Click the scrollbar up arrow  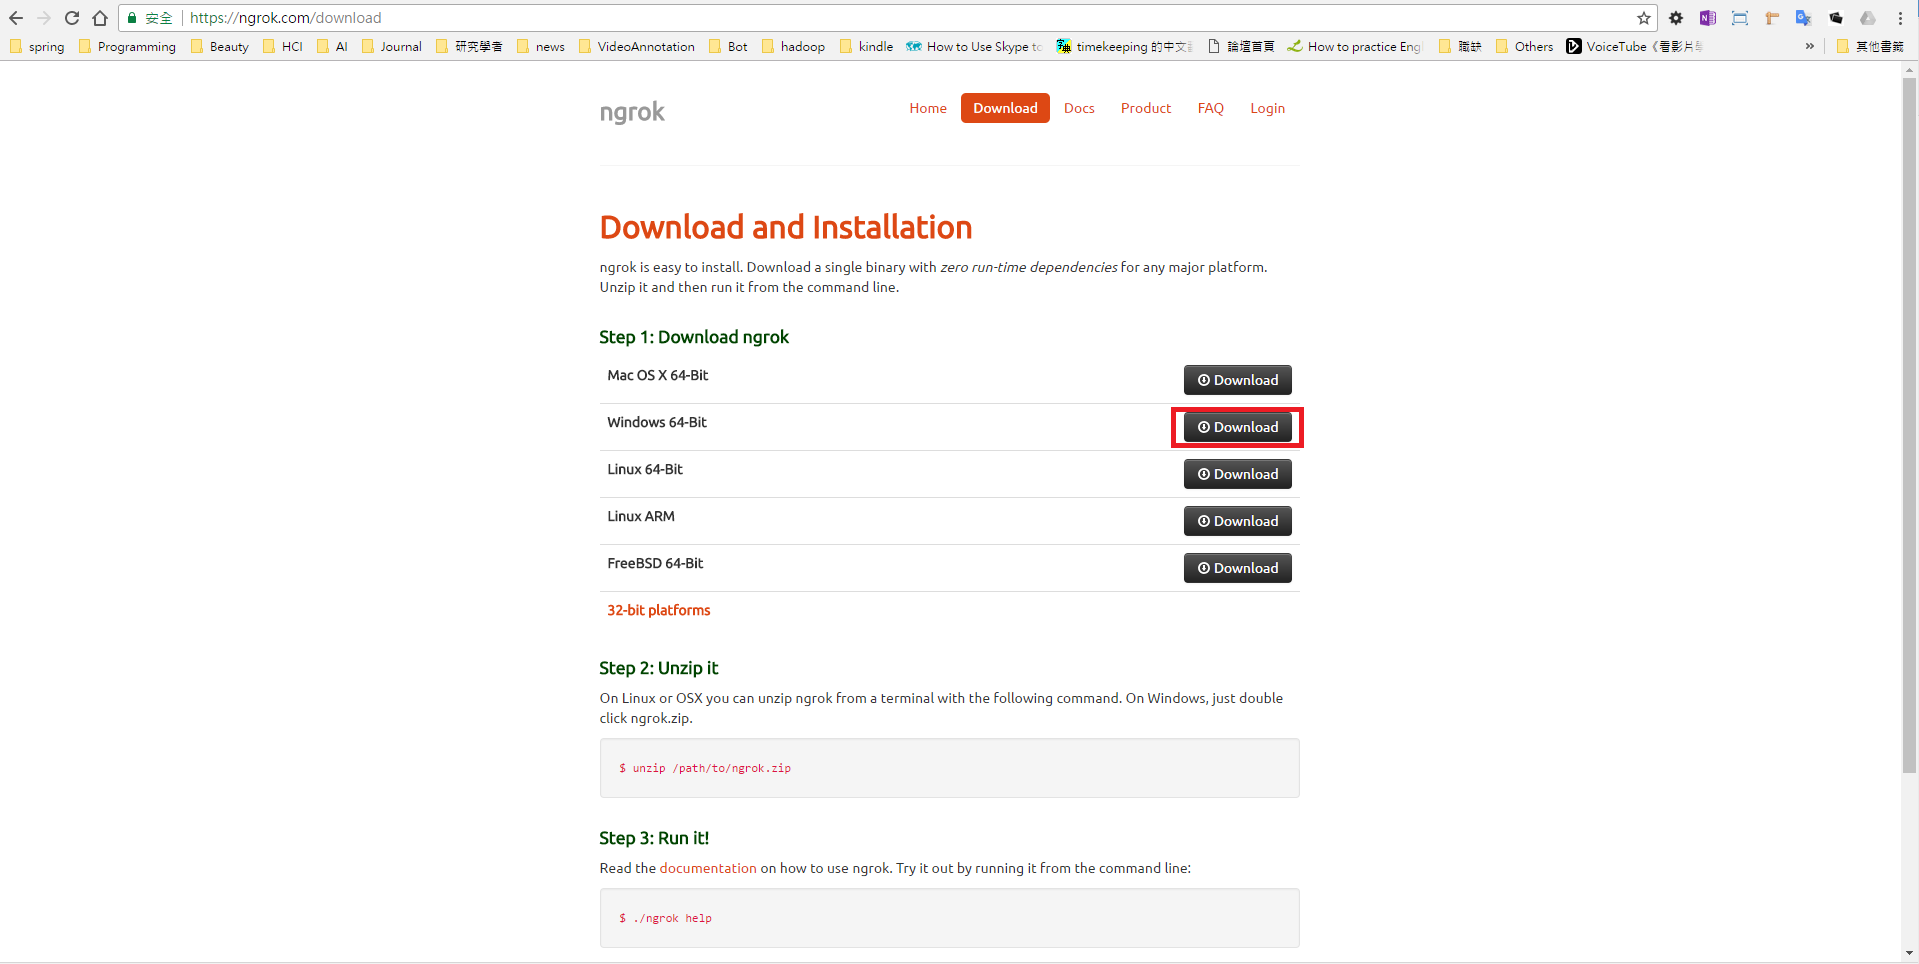point(1909,70)
